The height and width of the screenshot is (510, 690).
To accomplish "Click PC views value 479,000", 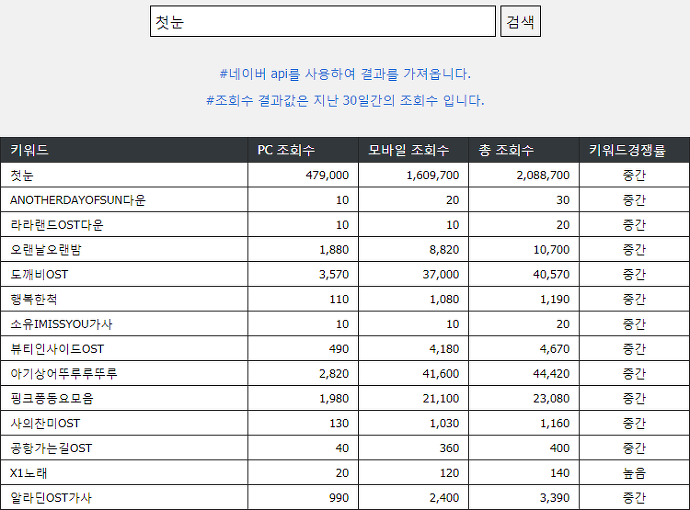I will [327, 175].
